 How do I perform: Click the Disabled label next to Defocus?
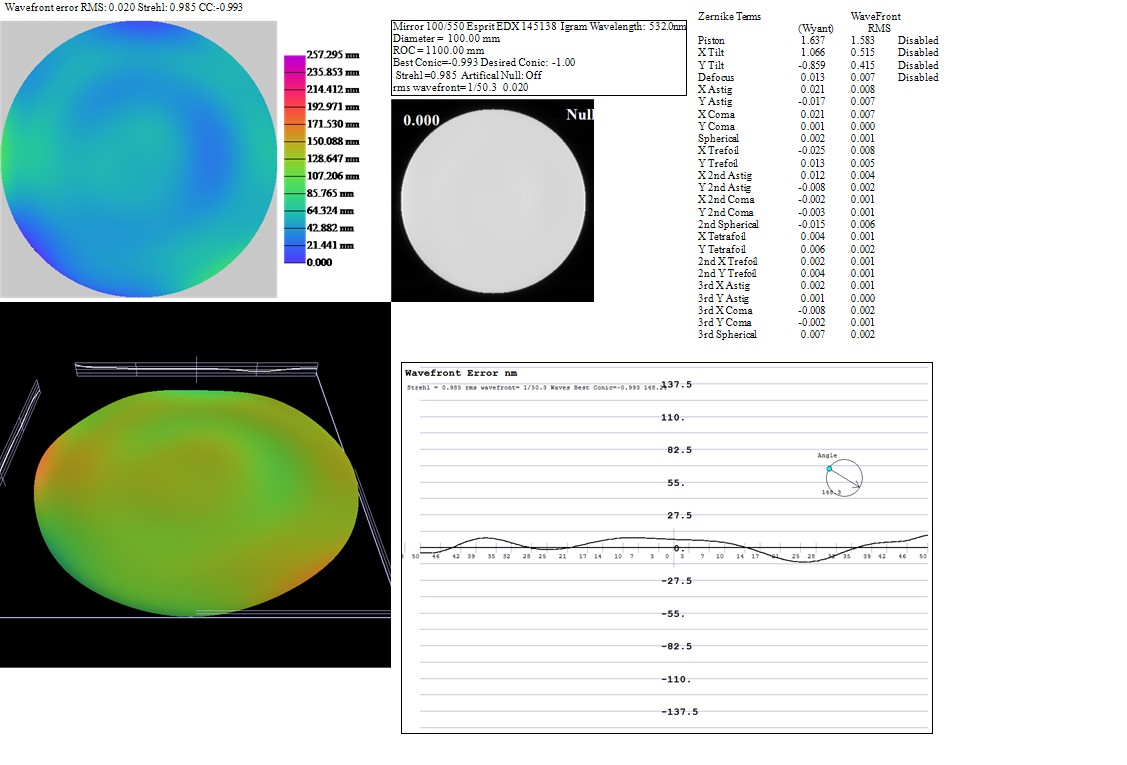coord(917,77)
